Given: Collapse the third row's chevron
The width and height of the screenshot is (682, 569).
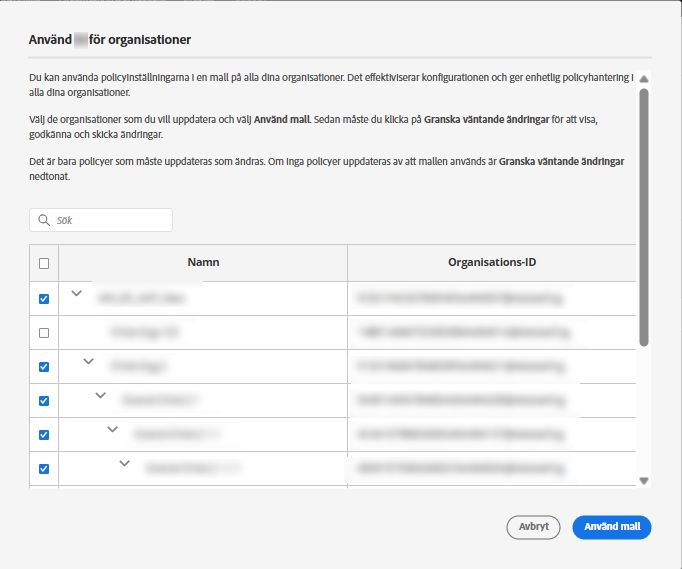Looking at the screenshot, I should click(x=89, y=361).
